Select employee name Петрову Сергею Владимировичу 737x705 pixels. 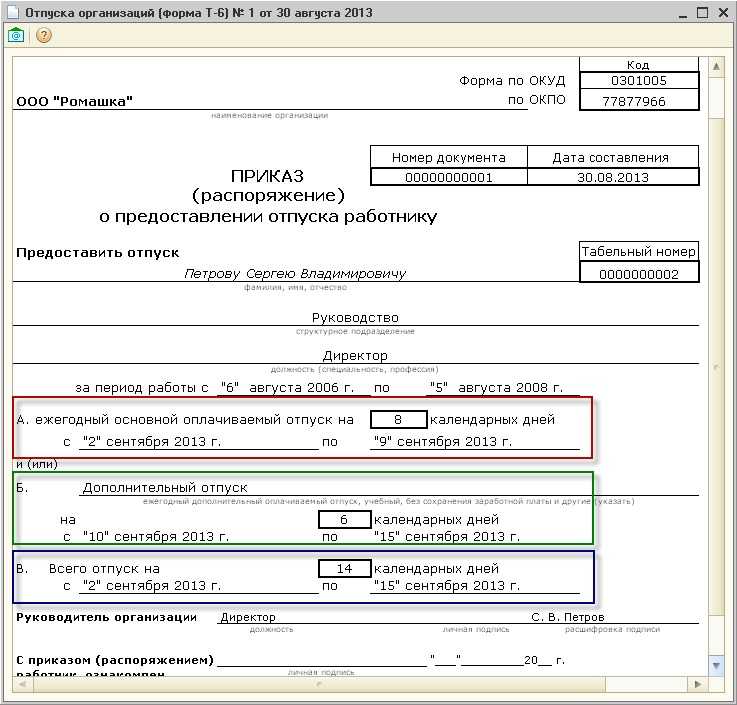[x=295, y=274]
